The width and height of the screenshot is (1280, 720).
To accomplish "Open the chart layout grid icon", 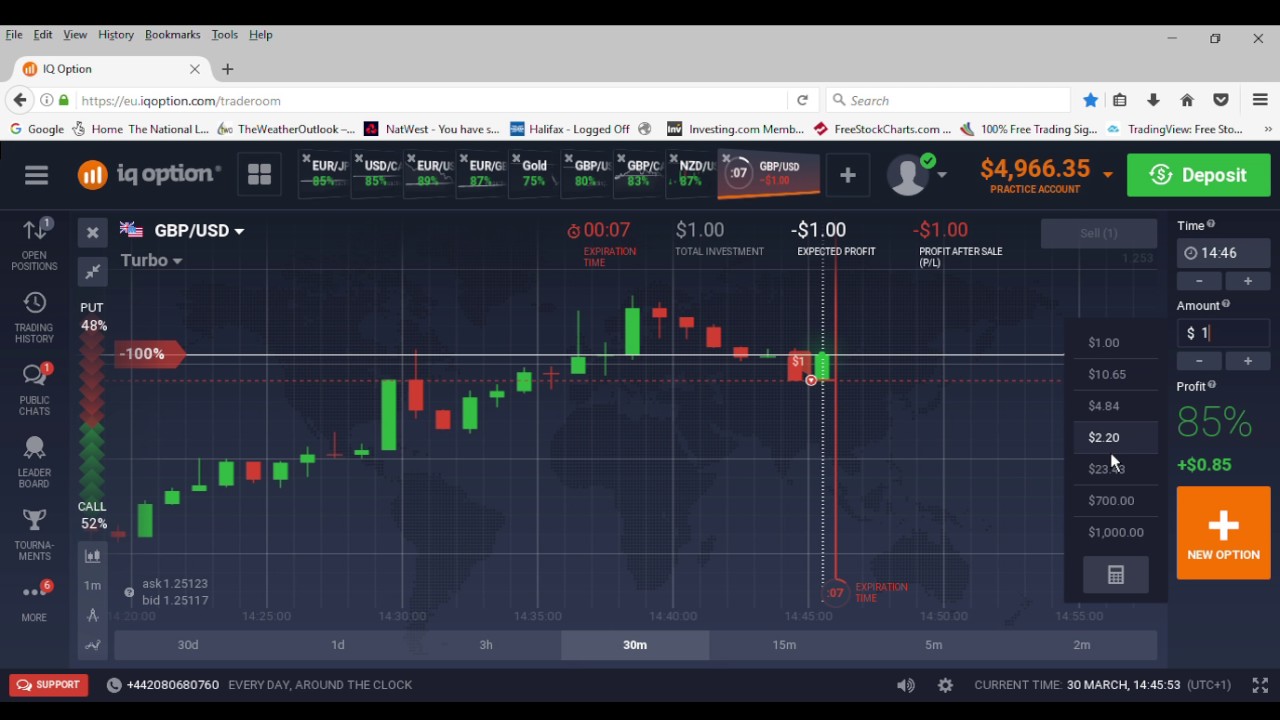I will [259, 175].
